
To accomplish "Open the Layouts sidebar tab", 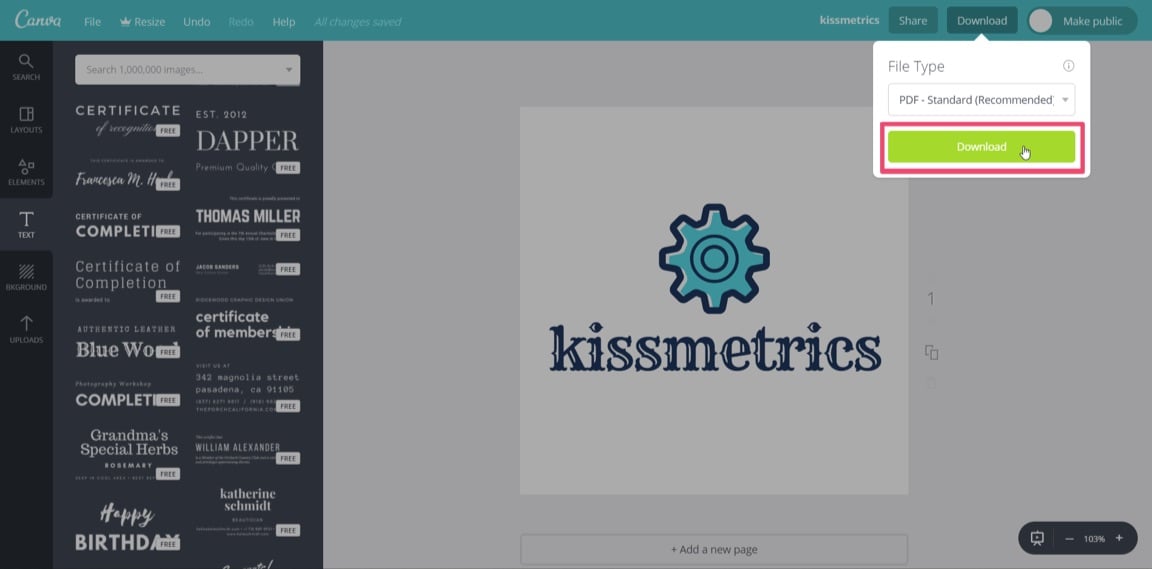I will 26,120.
